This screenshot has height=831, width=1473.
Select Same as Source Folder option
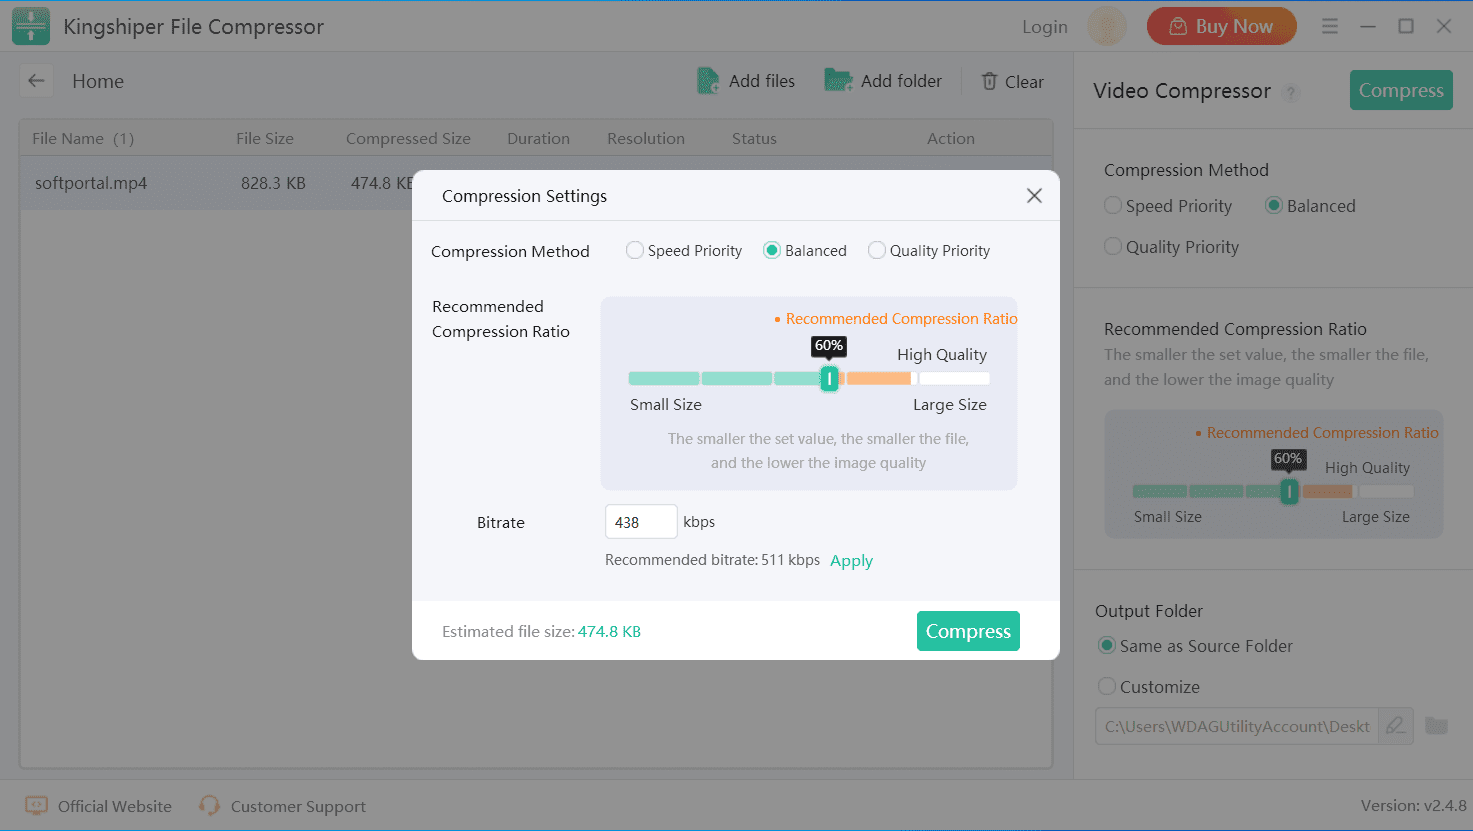pos(1108,646)
